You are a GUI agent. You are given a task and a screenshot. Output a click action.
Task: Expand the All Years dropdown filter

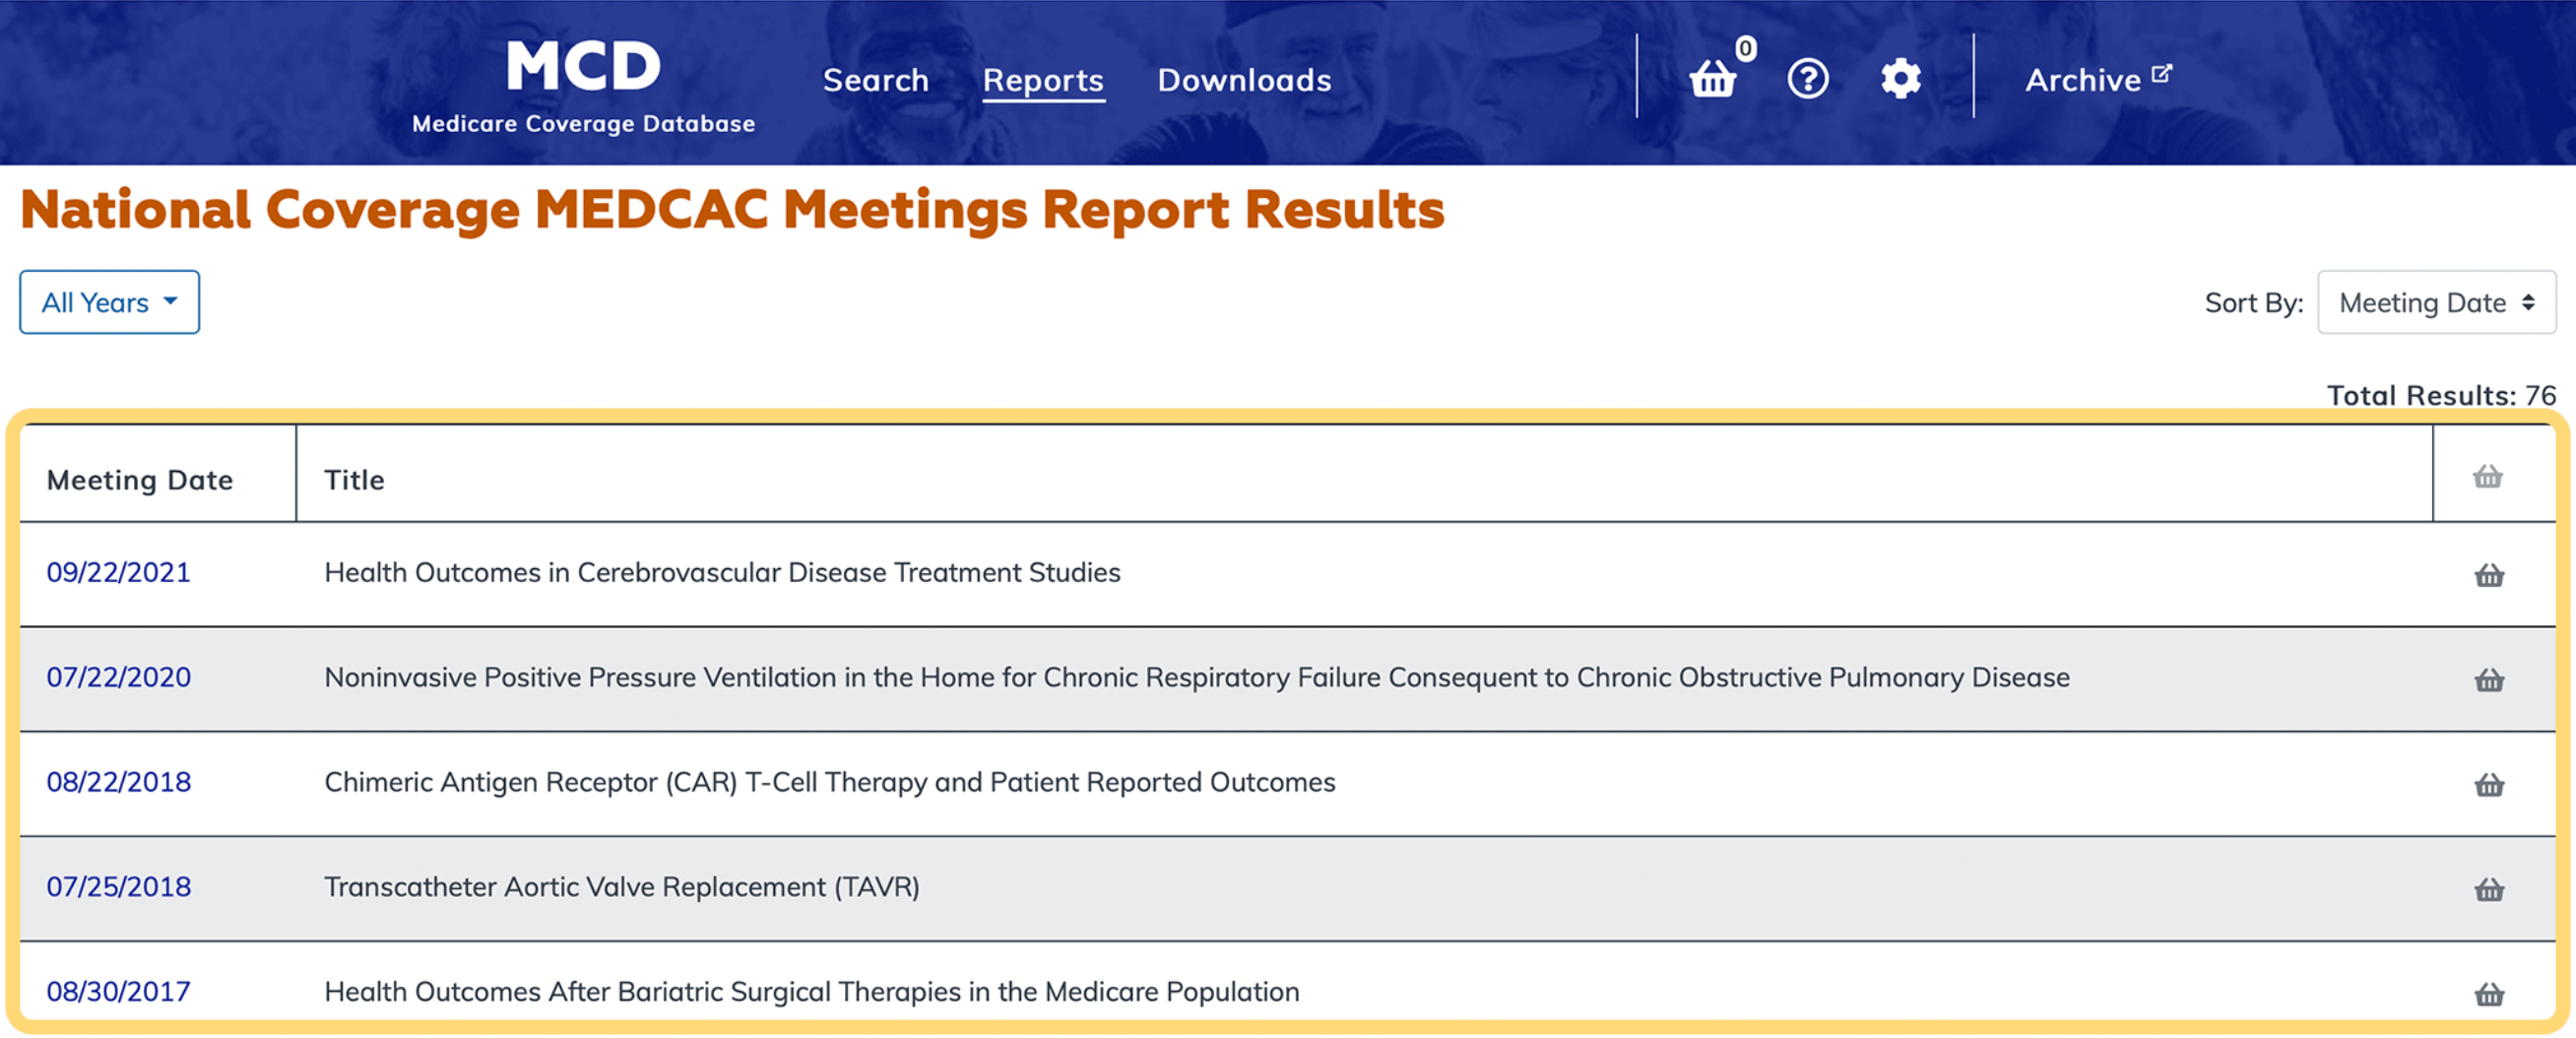coord(109,302)
